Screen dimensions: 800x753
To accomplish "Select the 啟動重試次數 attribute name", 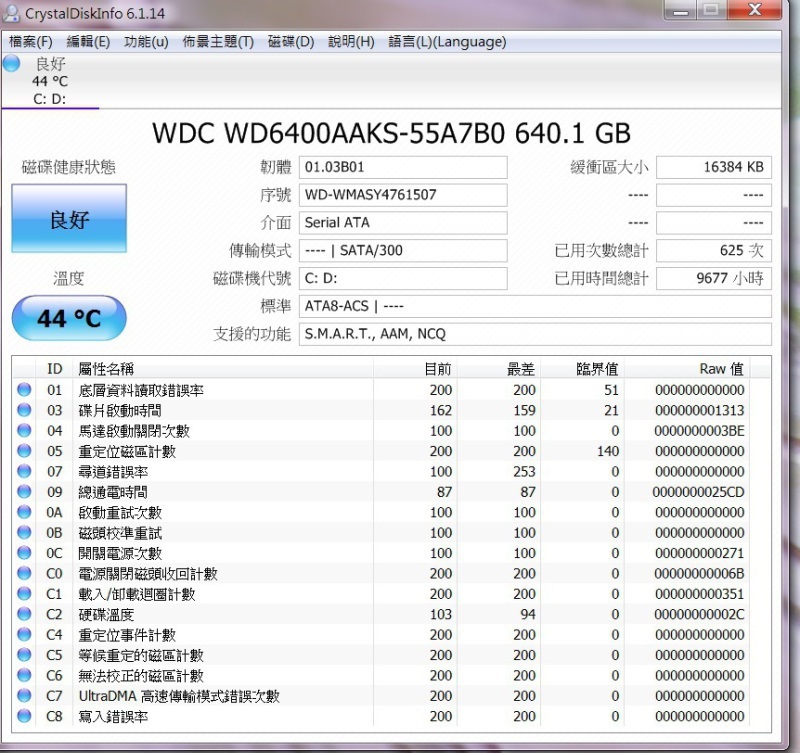I will click(120, 513).
